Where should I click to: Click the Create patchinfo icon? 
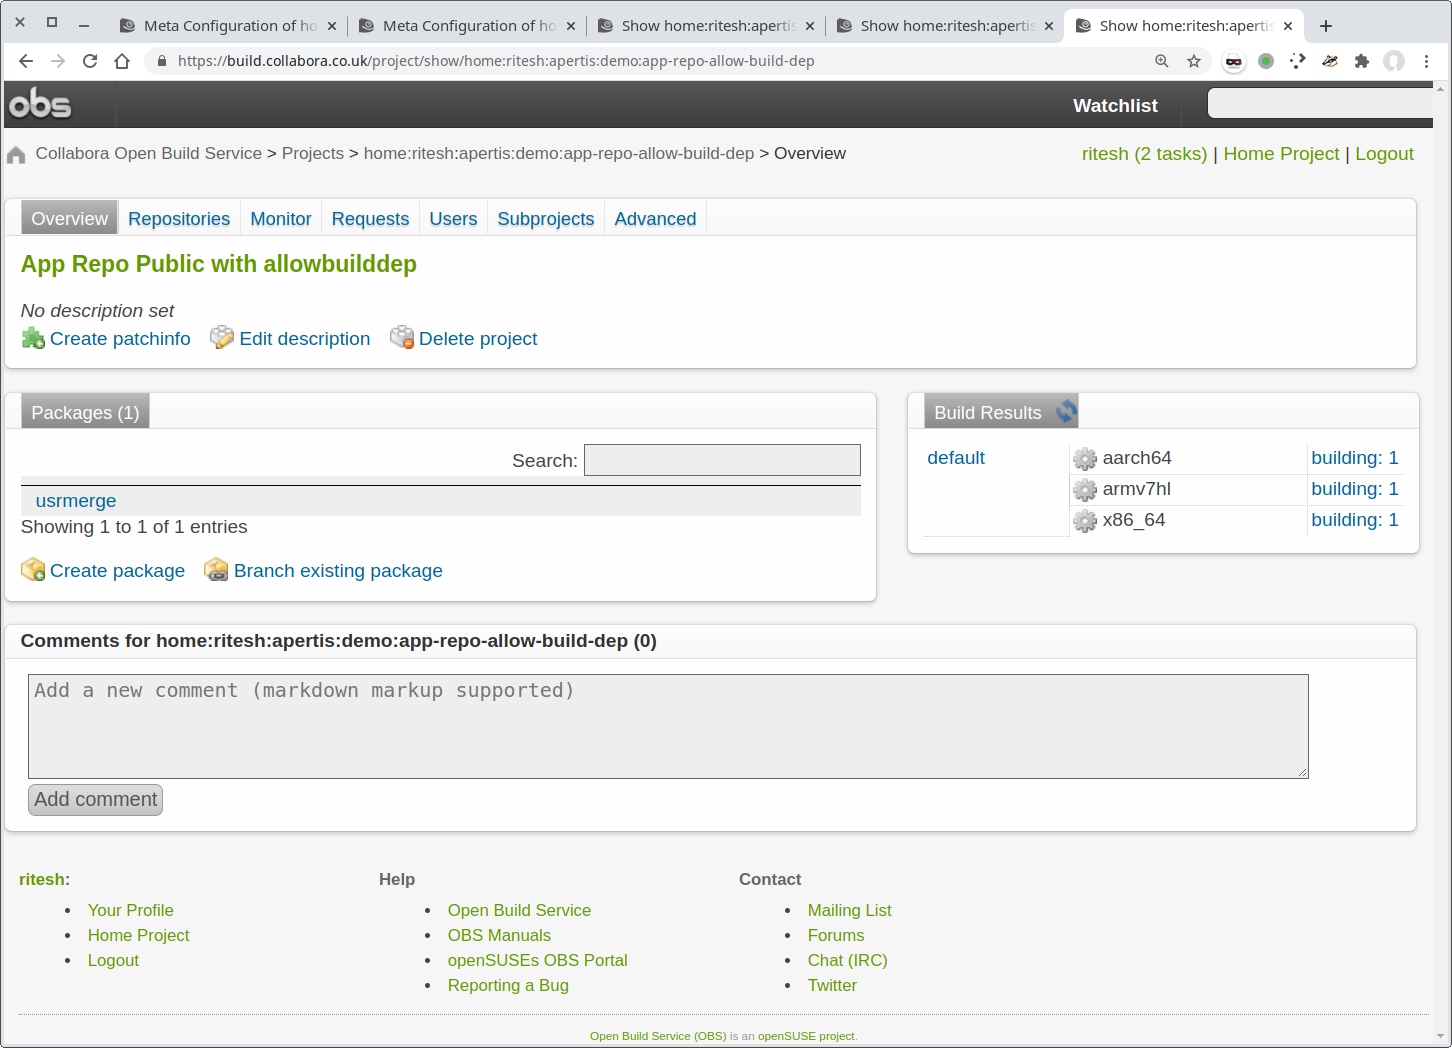33,338
